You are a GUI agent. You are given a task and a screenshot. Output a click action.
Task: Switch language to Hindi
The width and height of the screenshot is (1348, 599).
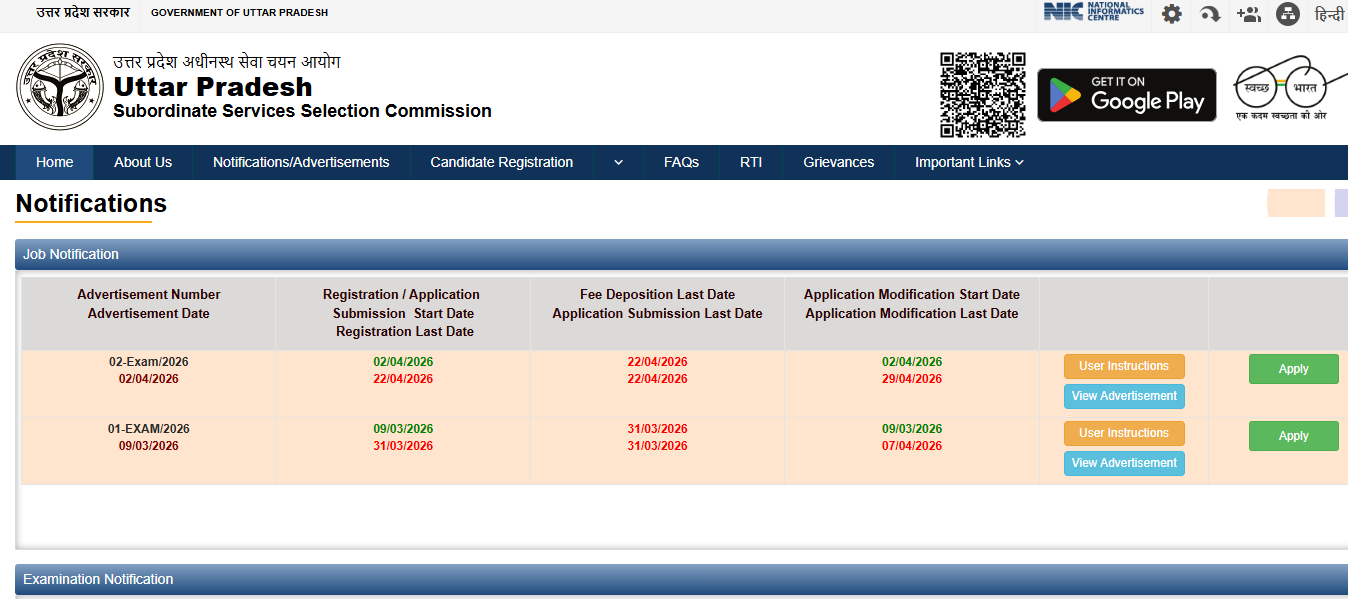click(1329, 14)
